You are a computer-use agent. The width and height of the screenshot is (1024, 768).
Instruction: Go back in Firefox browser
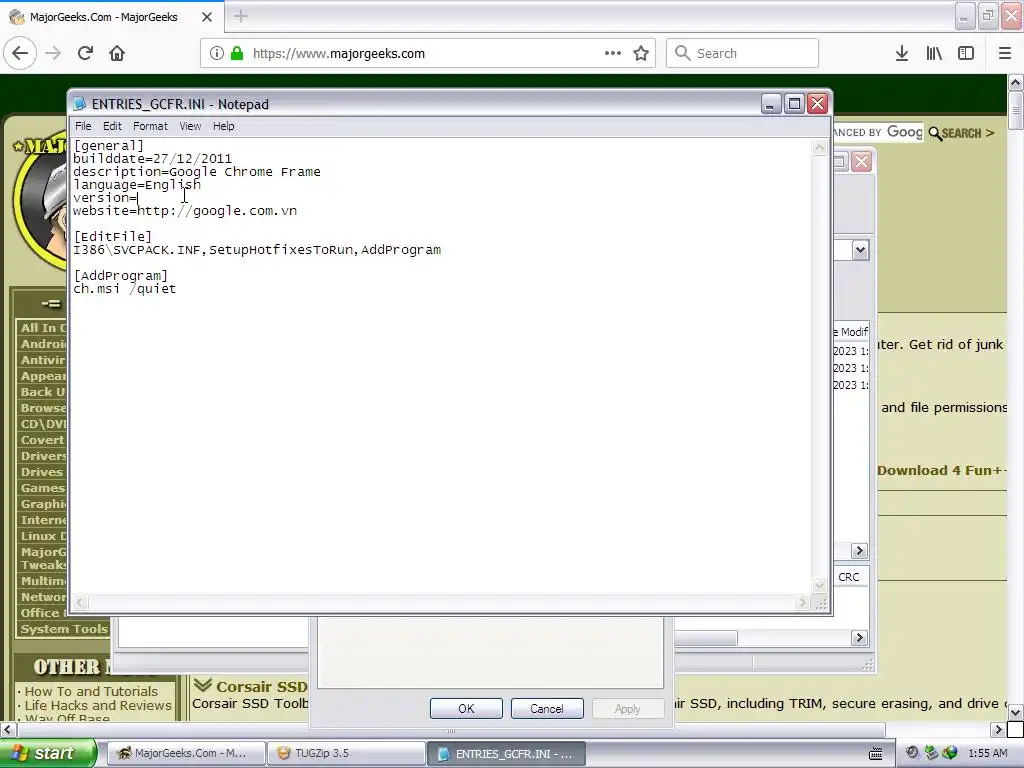pyautogui.click(x=20, y=53)
